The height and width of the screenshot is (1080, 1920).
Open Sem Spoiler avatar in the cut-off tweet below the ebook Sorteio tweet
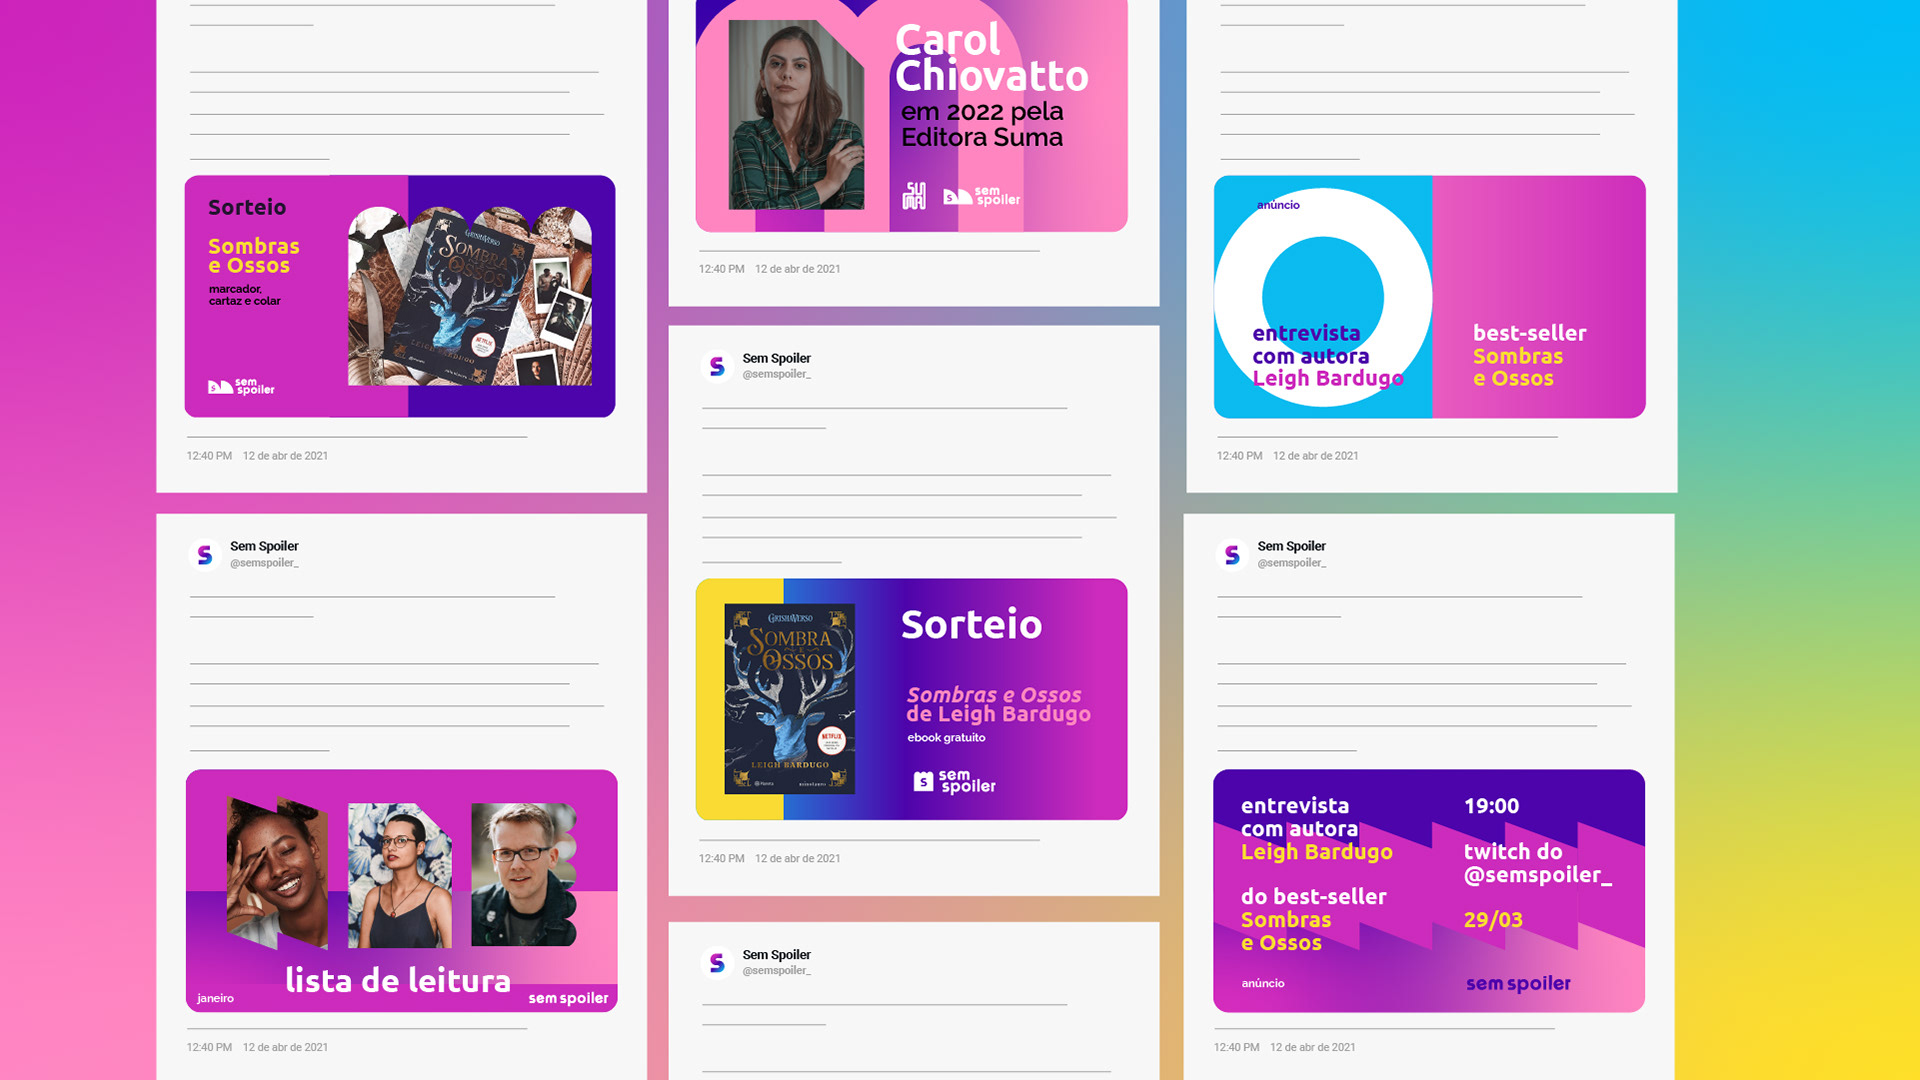point(717,963)
